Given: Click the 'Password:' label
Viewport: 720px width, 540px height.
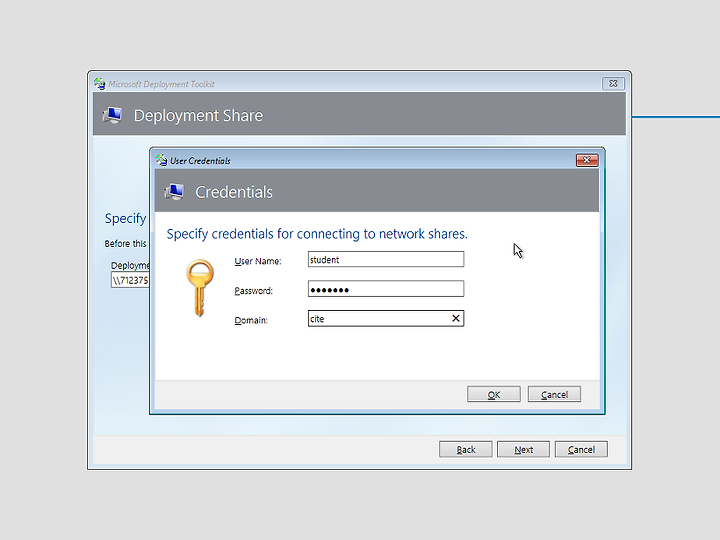Looking at the screenshot, I should tap(253, 291).
